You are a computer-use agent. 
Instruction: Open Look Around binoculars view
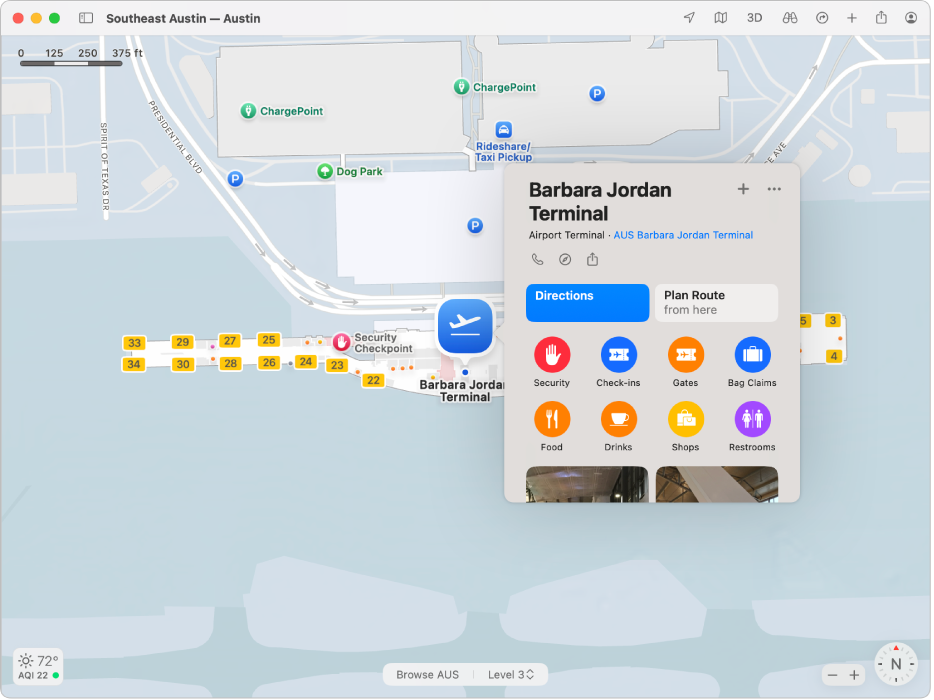click(790, 18)
